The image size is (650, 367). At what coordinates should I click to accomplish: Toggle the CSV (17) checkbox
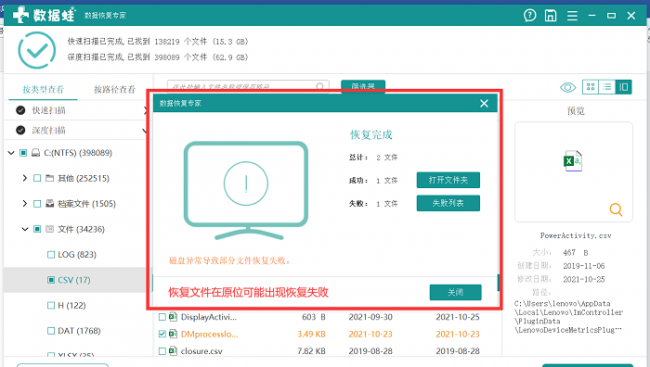(x=51, y=280)
